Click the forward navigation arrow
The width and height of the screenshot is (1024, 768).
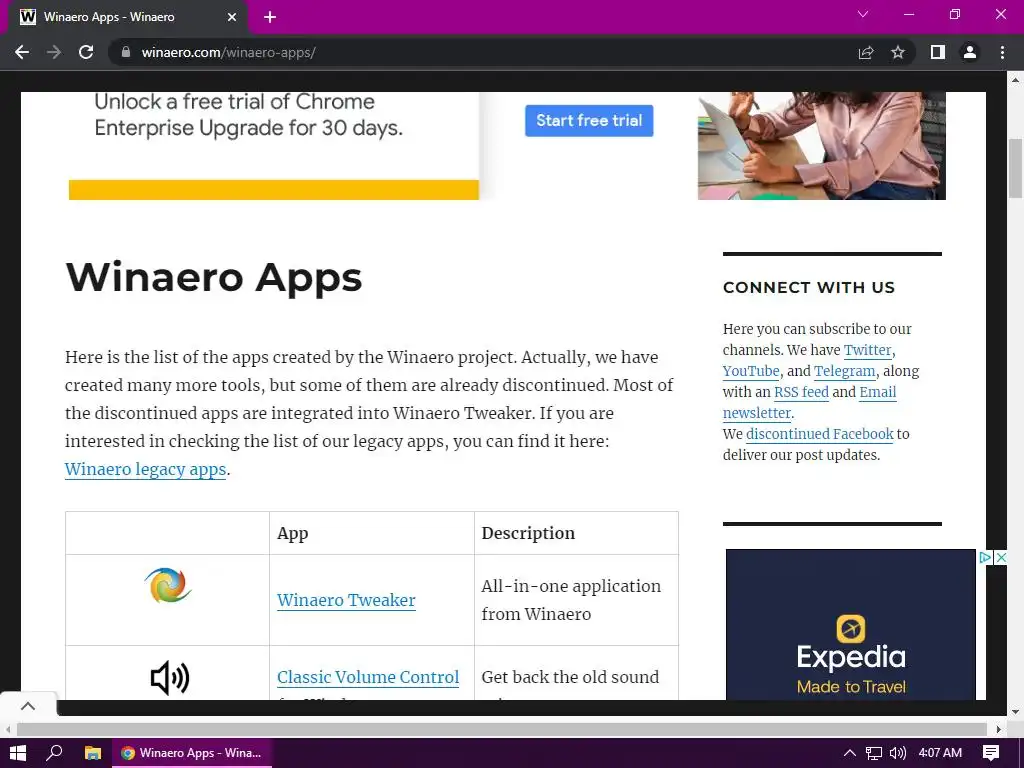point(54,52)
